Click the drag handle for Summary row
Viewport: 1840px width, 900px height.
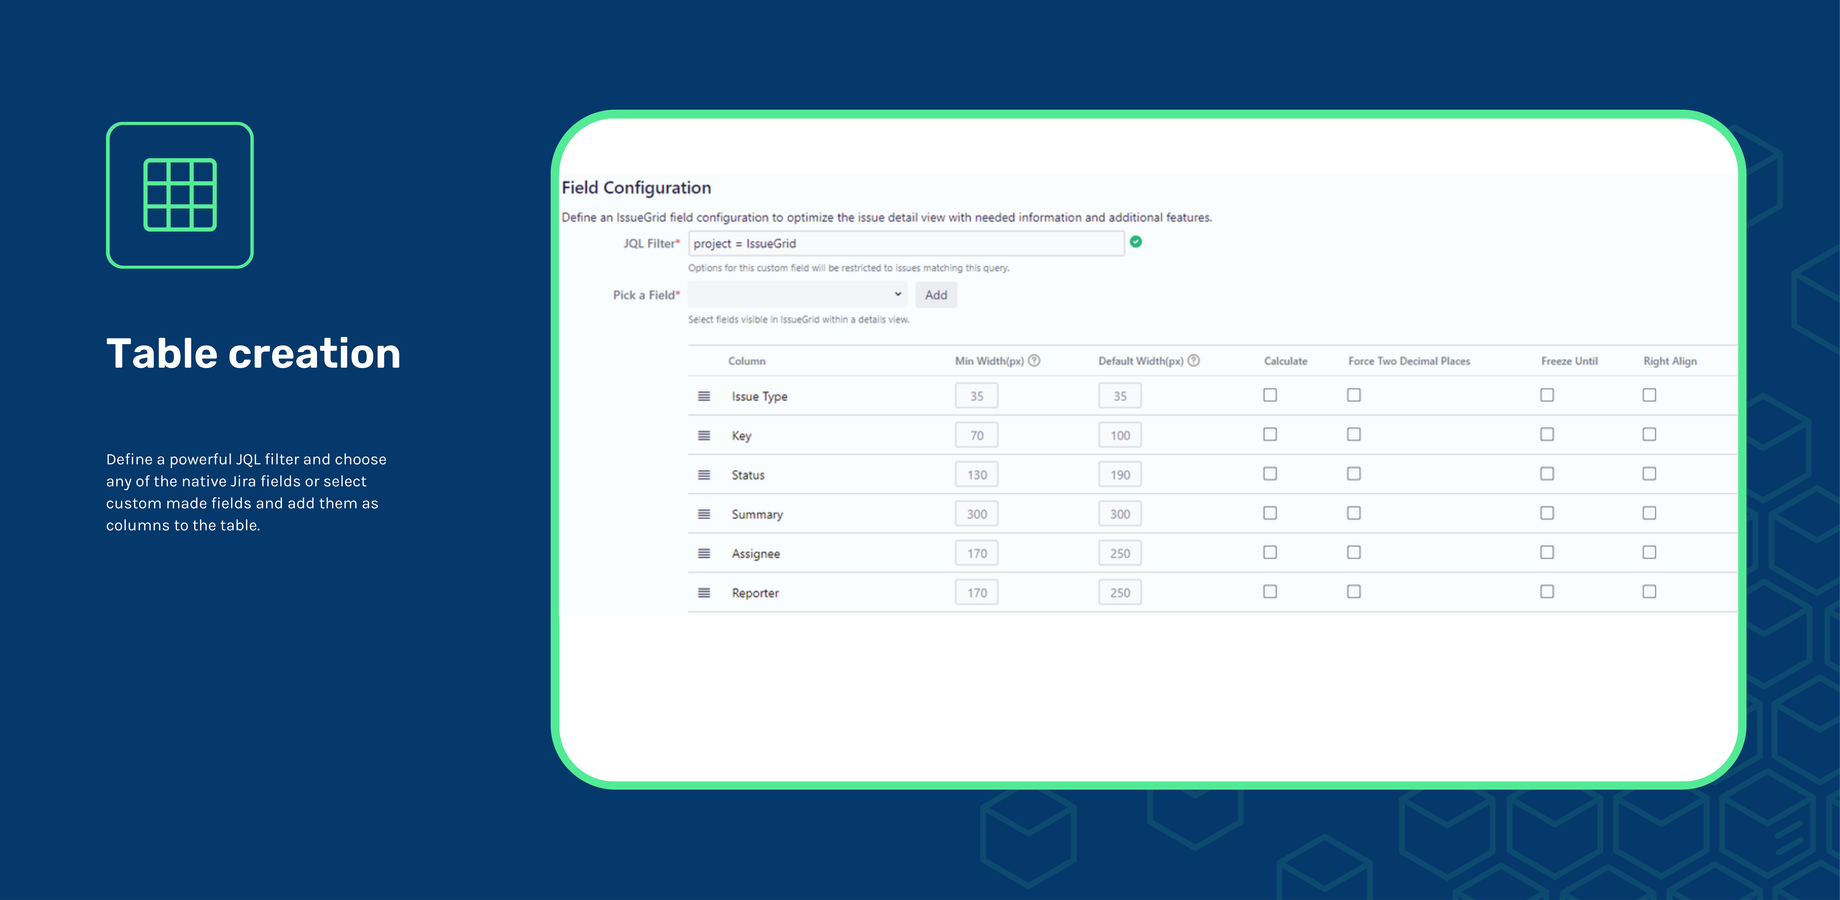704,514
